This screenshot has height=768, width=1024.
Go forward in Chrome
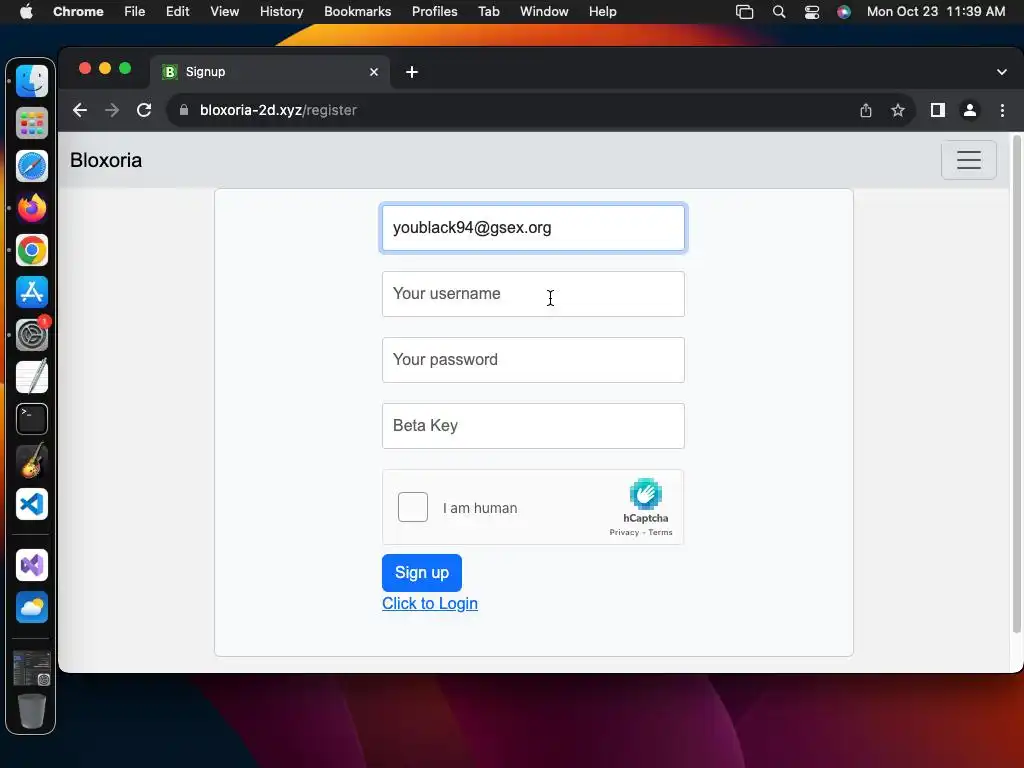click(112, 110)
